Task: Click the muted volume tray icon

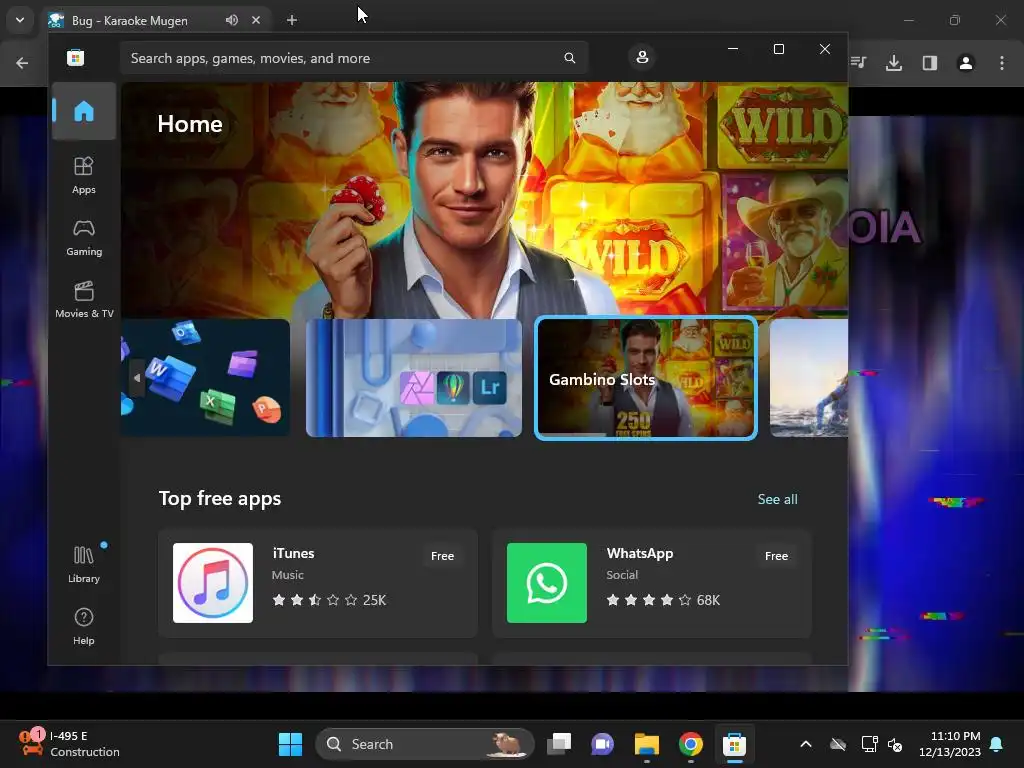Action: tap(895, 744)
